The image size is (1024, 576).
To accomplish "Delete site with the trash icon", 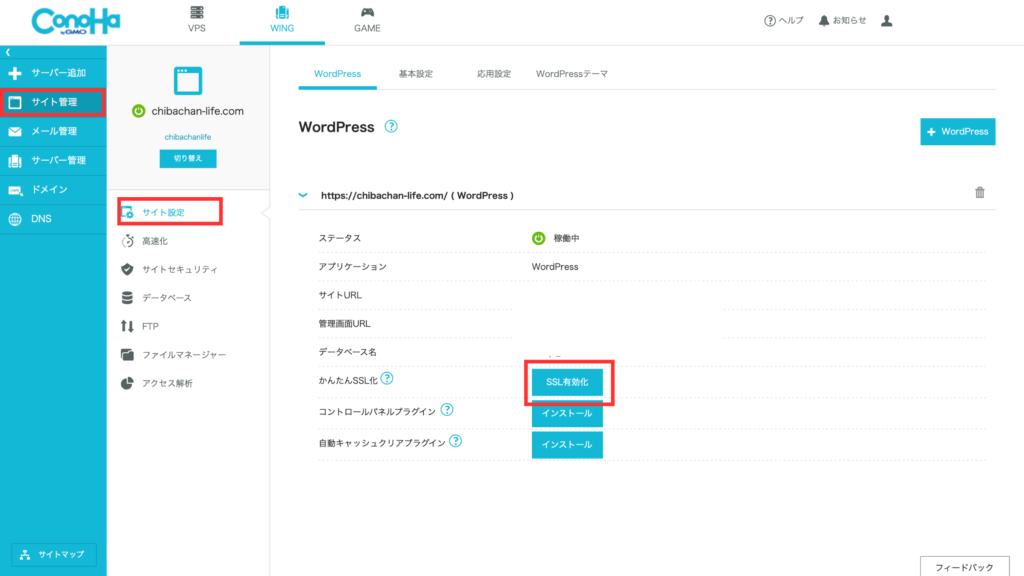I will tap(980, 193).
